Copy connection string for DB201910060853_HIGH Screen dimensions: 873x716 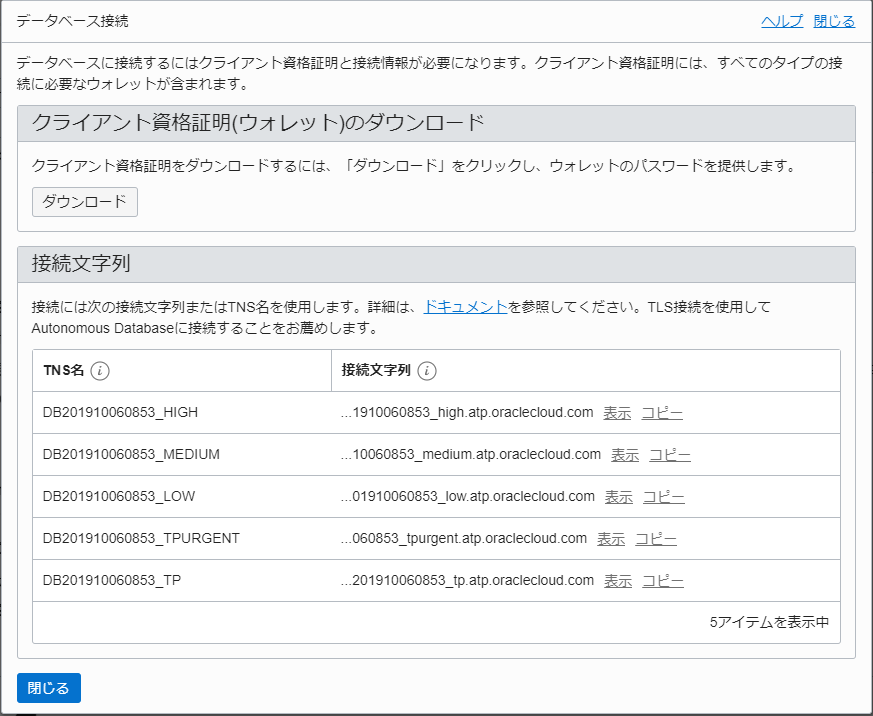coord(661,412)
